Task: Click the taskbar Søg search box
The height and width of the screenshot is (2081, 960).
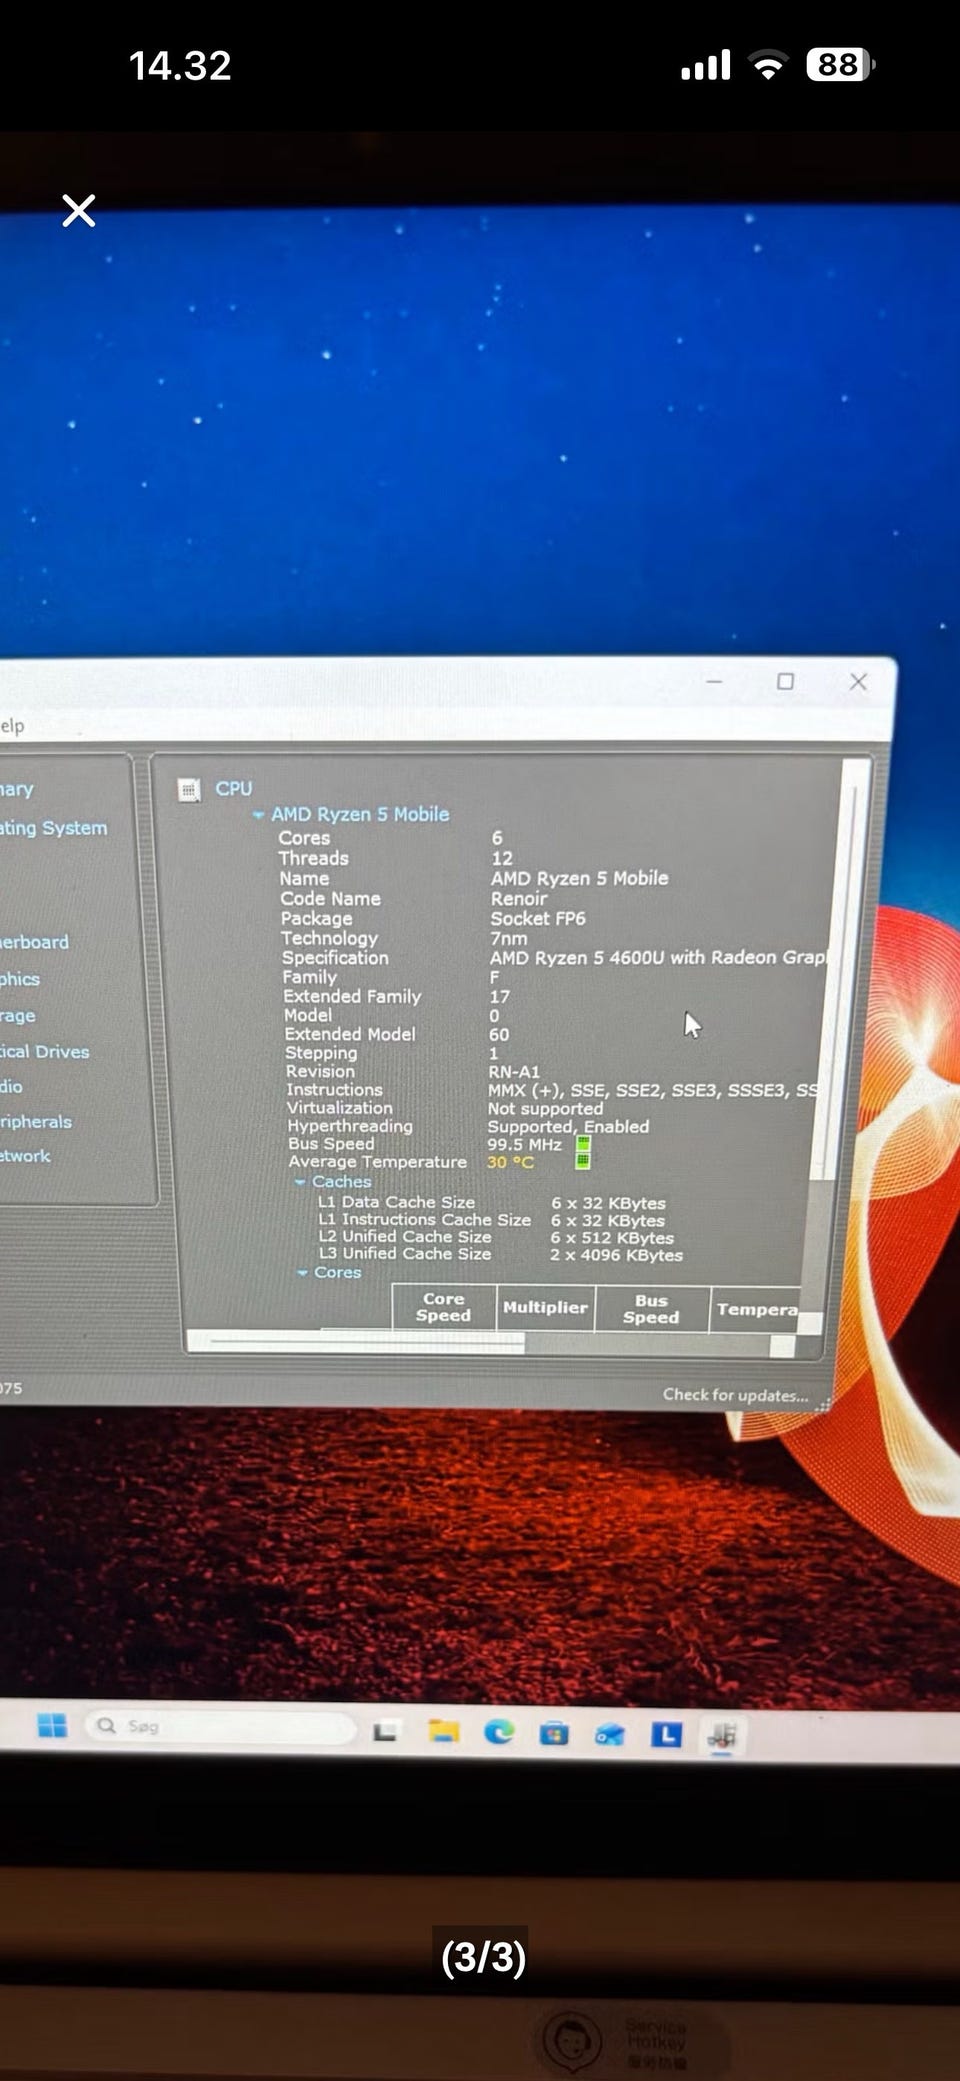Action: click(x=220, y=1727)
